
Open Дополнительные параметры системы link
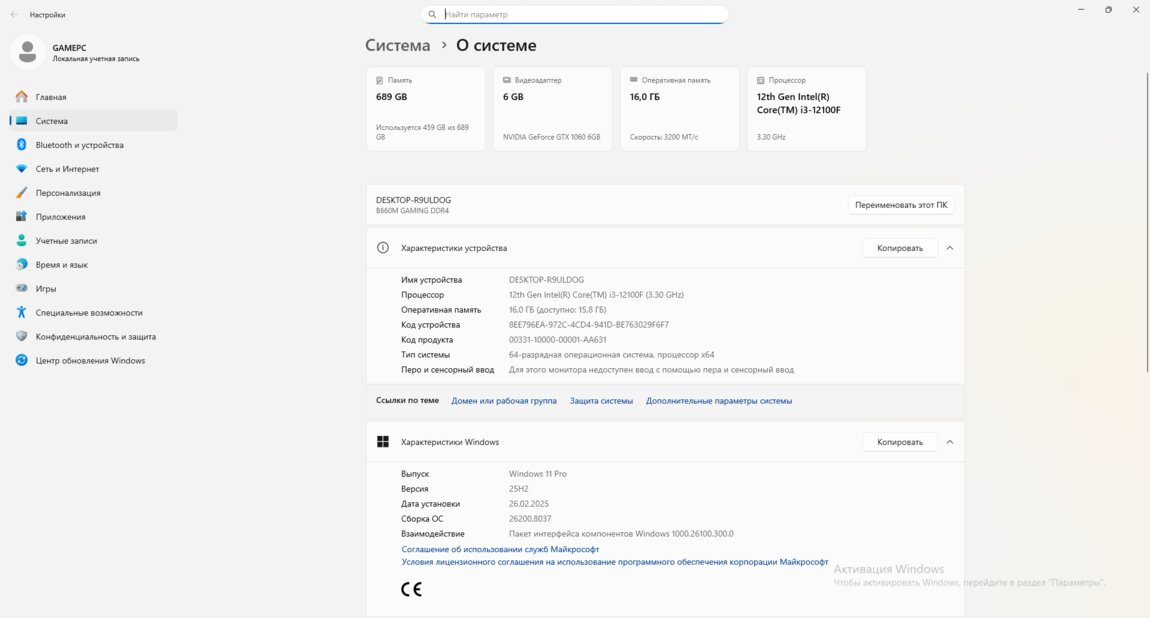point(718,401)
